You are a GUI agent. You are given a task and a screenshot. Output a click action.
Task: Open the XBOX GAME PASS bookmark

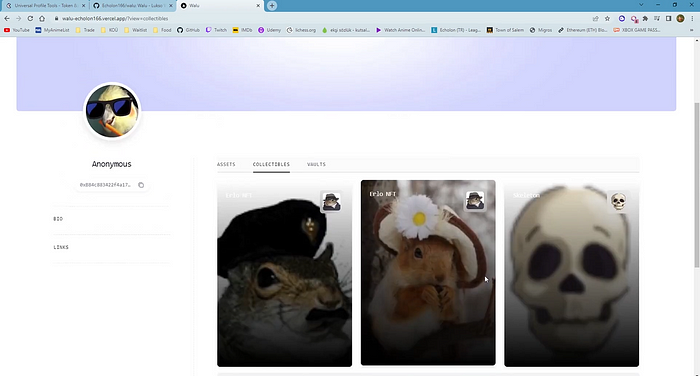[x=637, y=30]
